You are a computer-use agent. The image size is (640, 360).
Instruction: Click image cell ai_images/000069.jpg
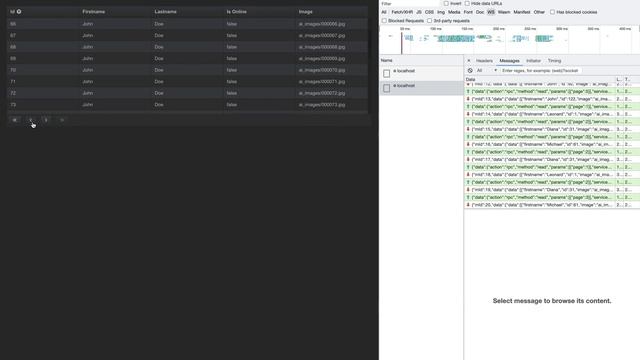332,59
